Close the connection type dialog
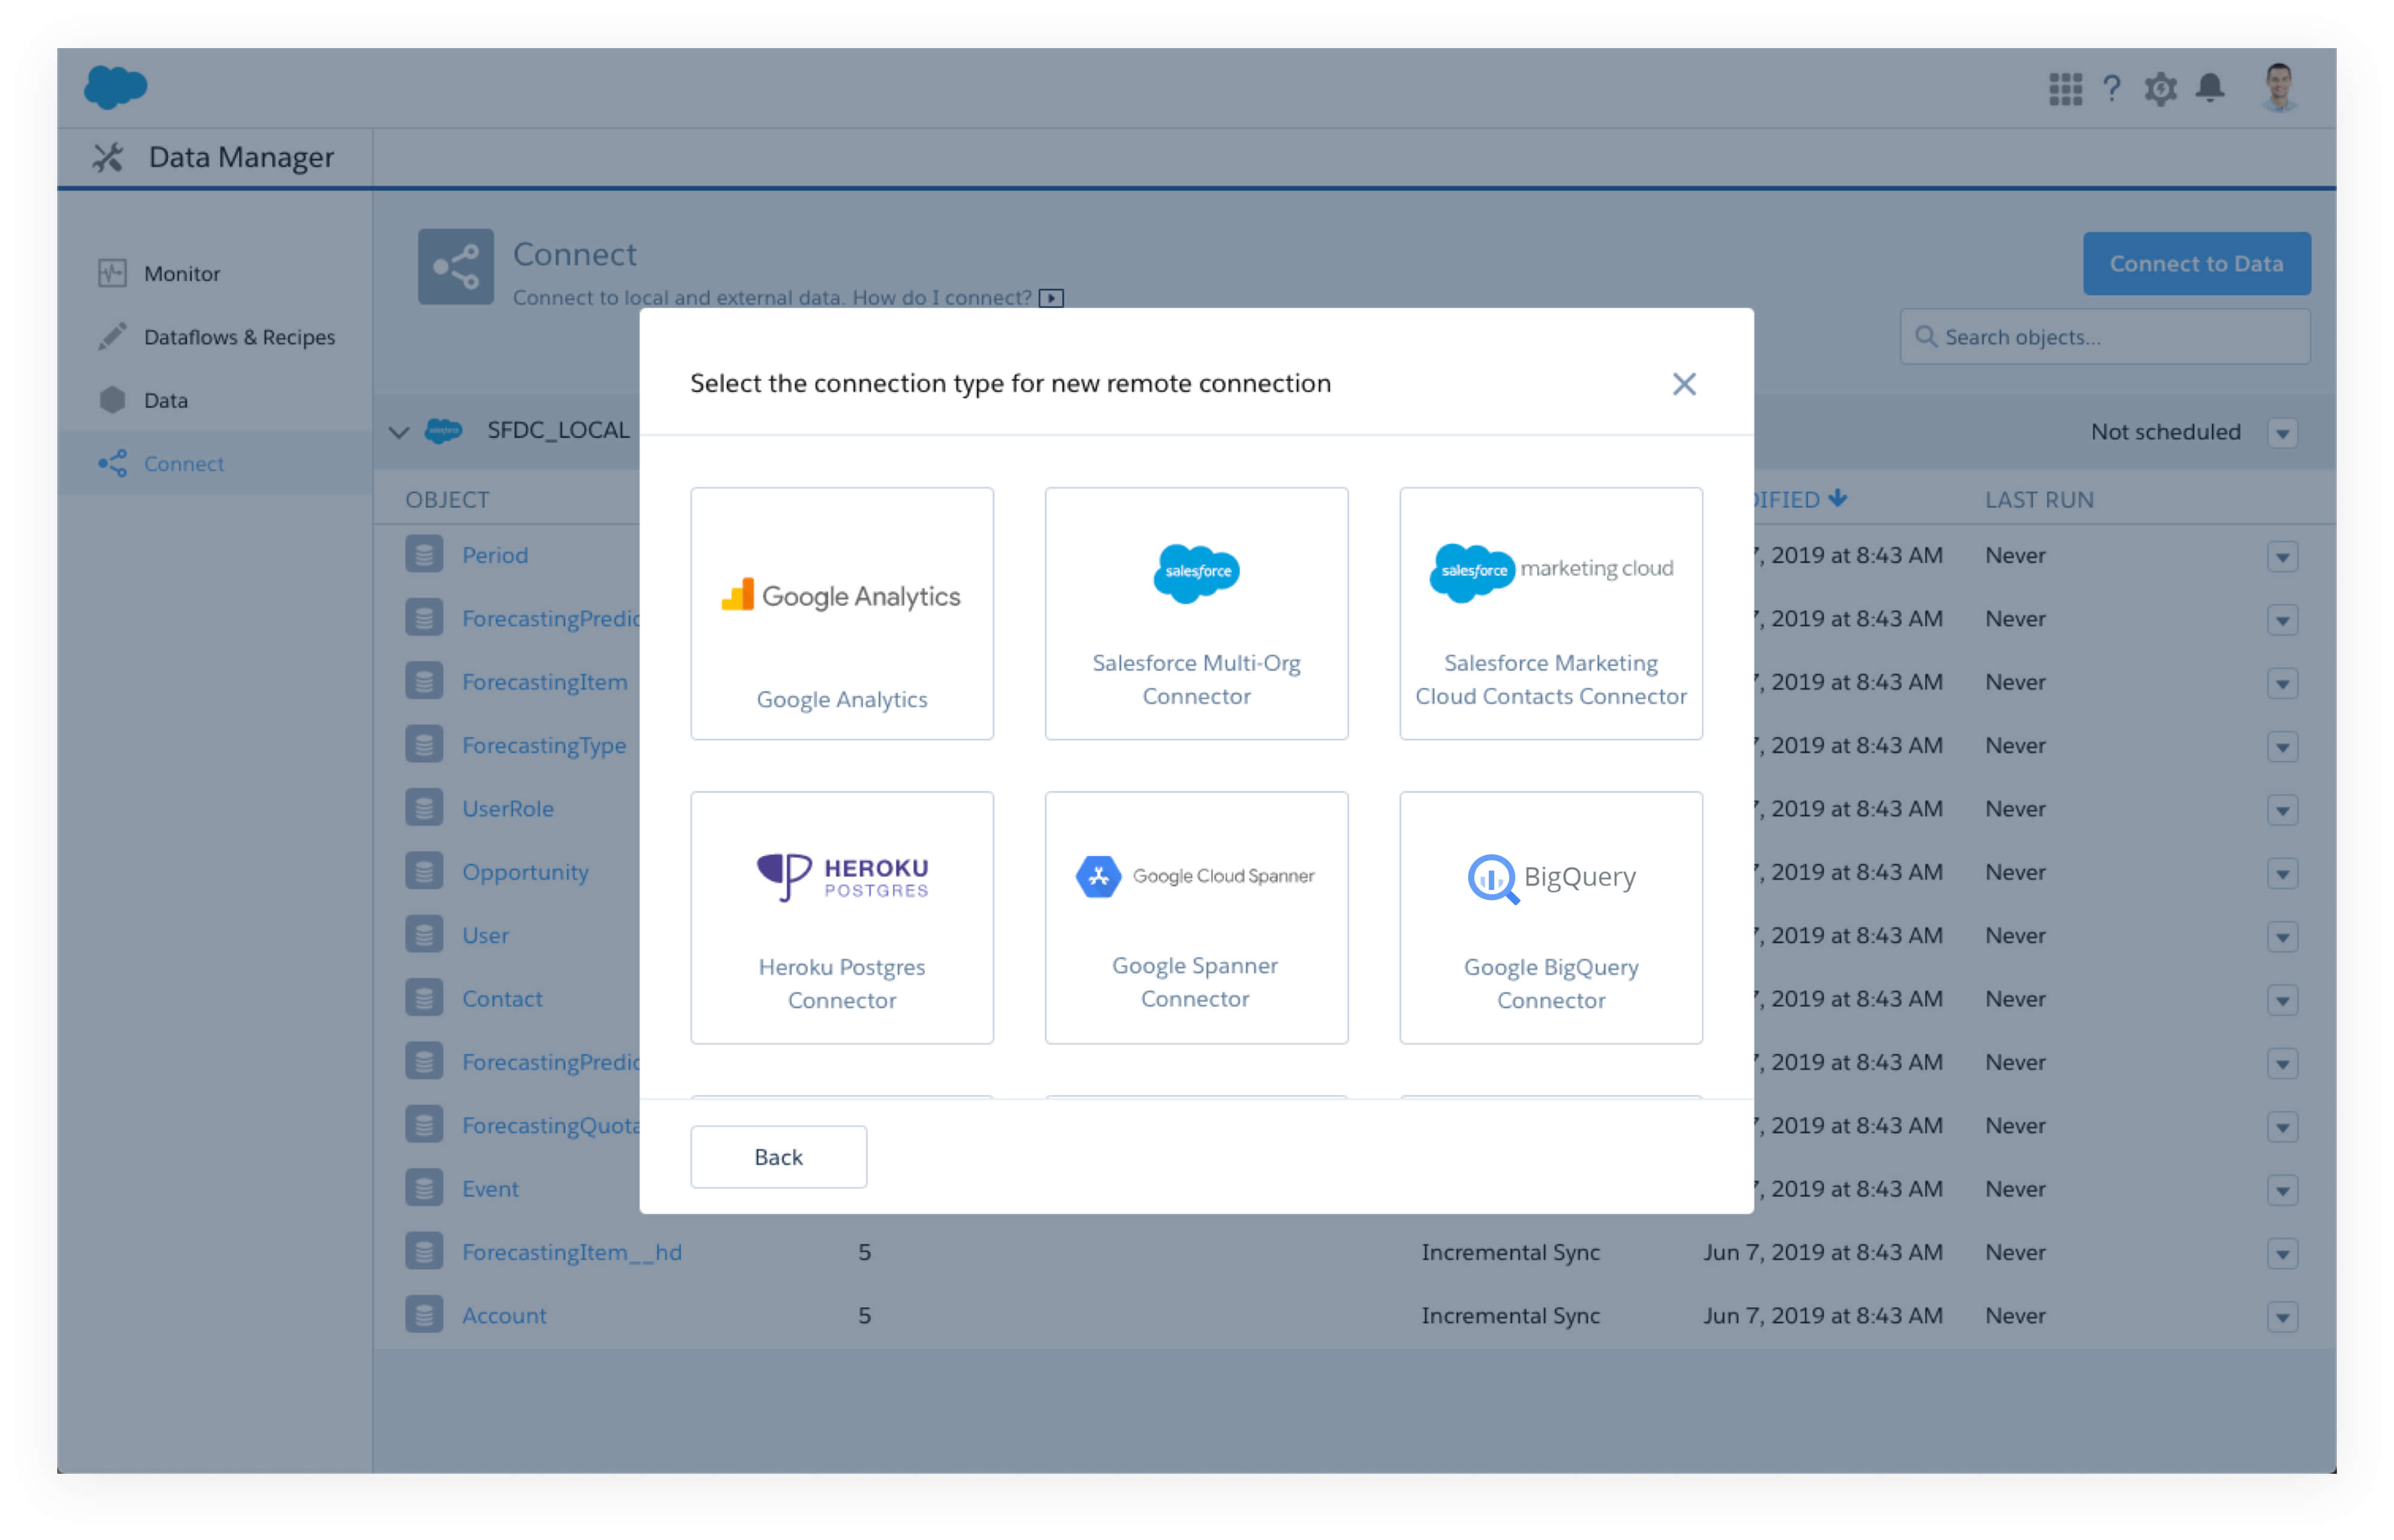Viewport: 2394px width, 1540px height. coord(1684,384)
